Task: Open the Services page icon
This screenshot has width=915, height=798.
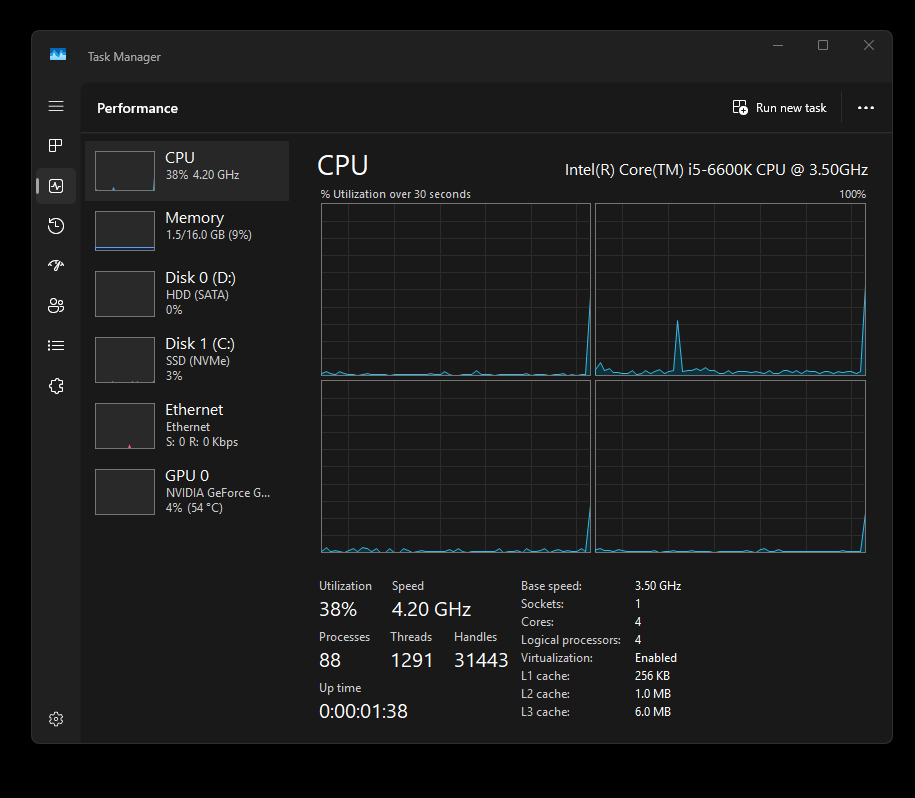Action: (x=56, y=386)
